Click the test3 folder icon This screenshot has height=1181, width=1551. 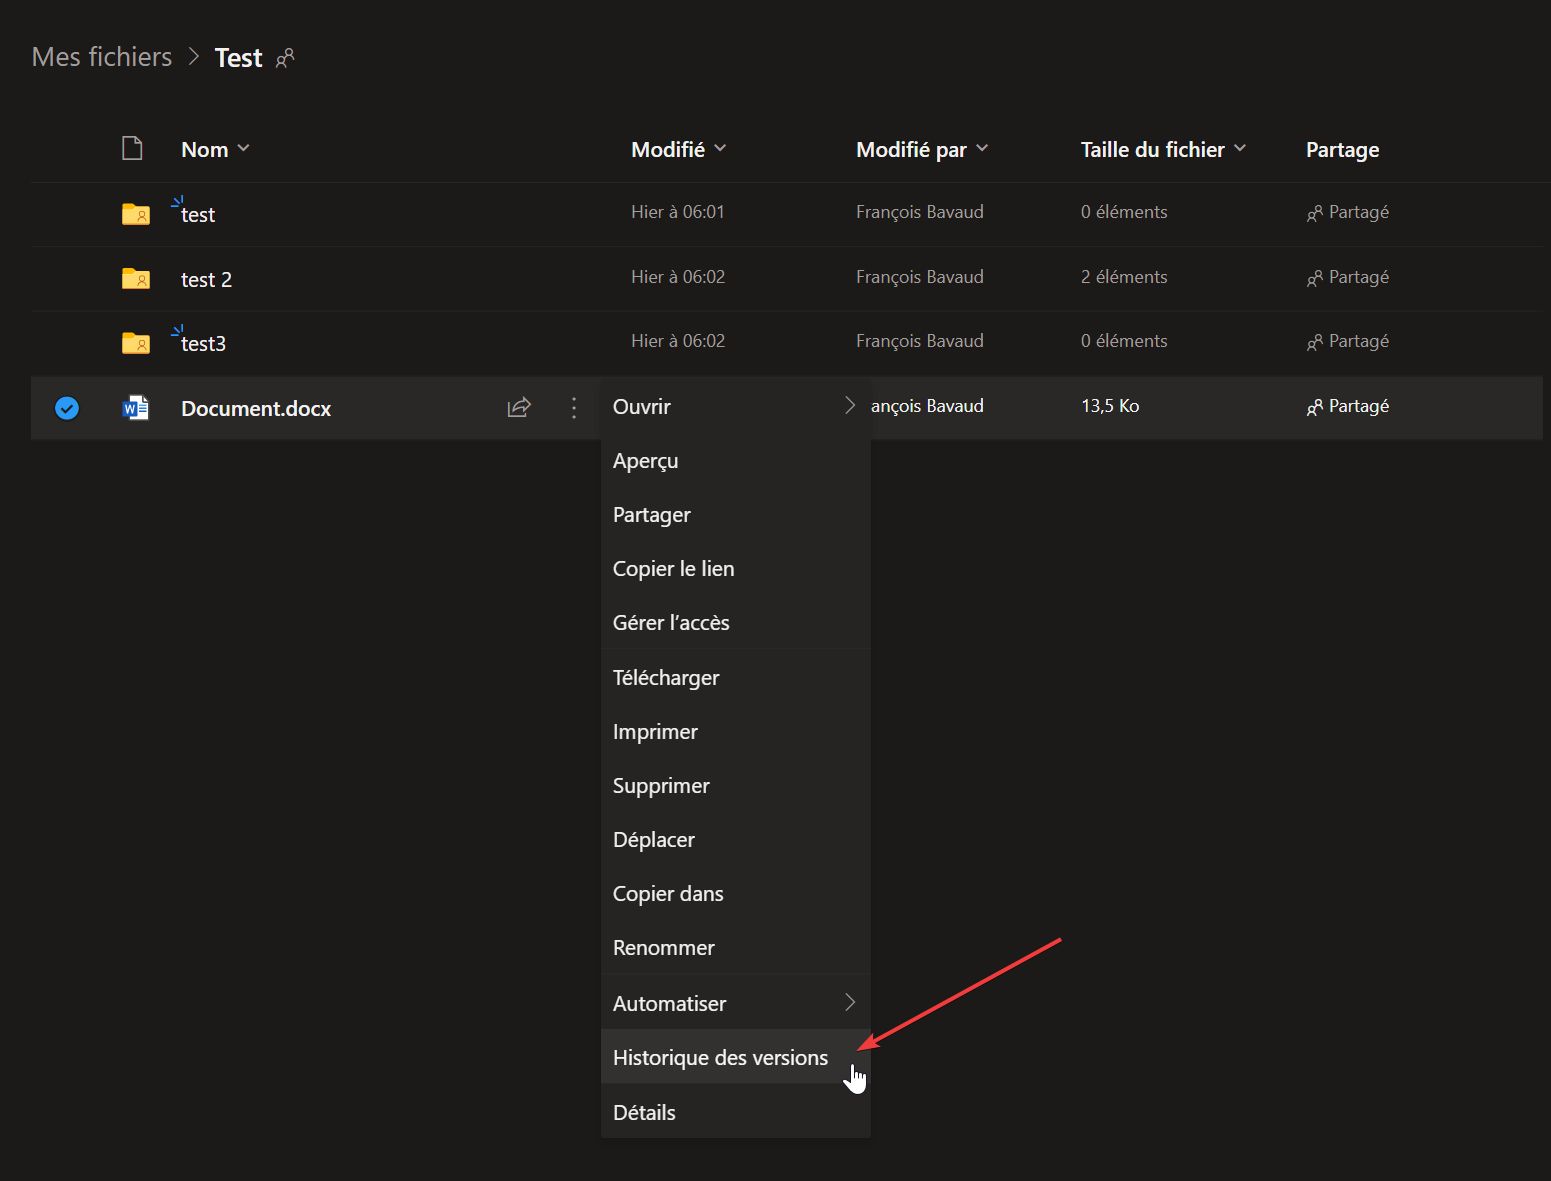135,343
